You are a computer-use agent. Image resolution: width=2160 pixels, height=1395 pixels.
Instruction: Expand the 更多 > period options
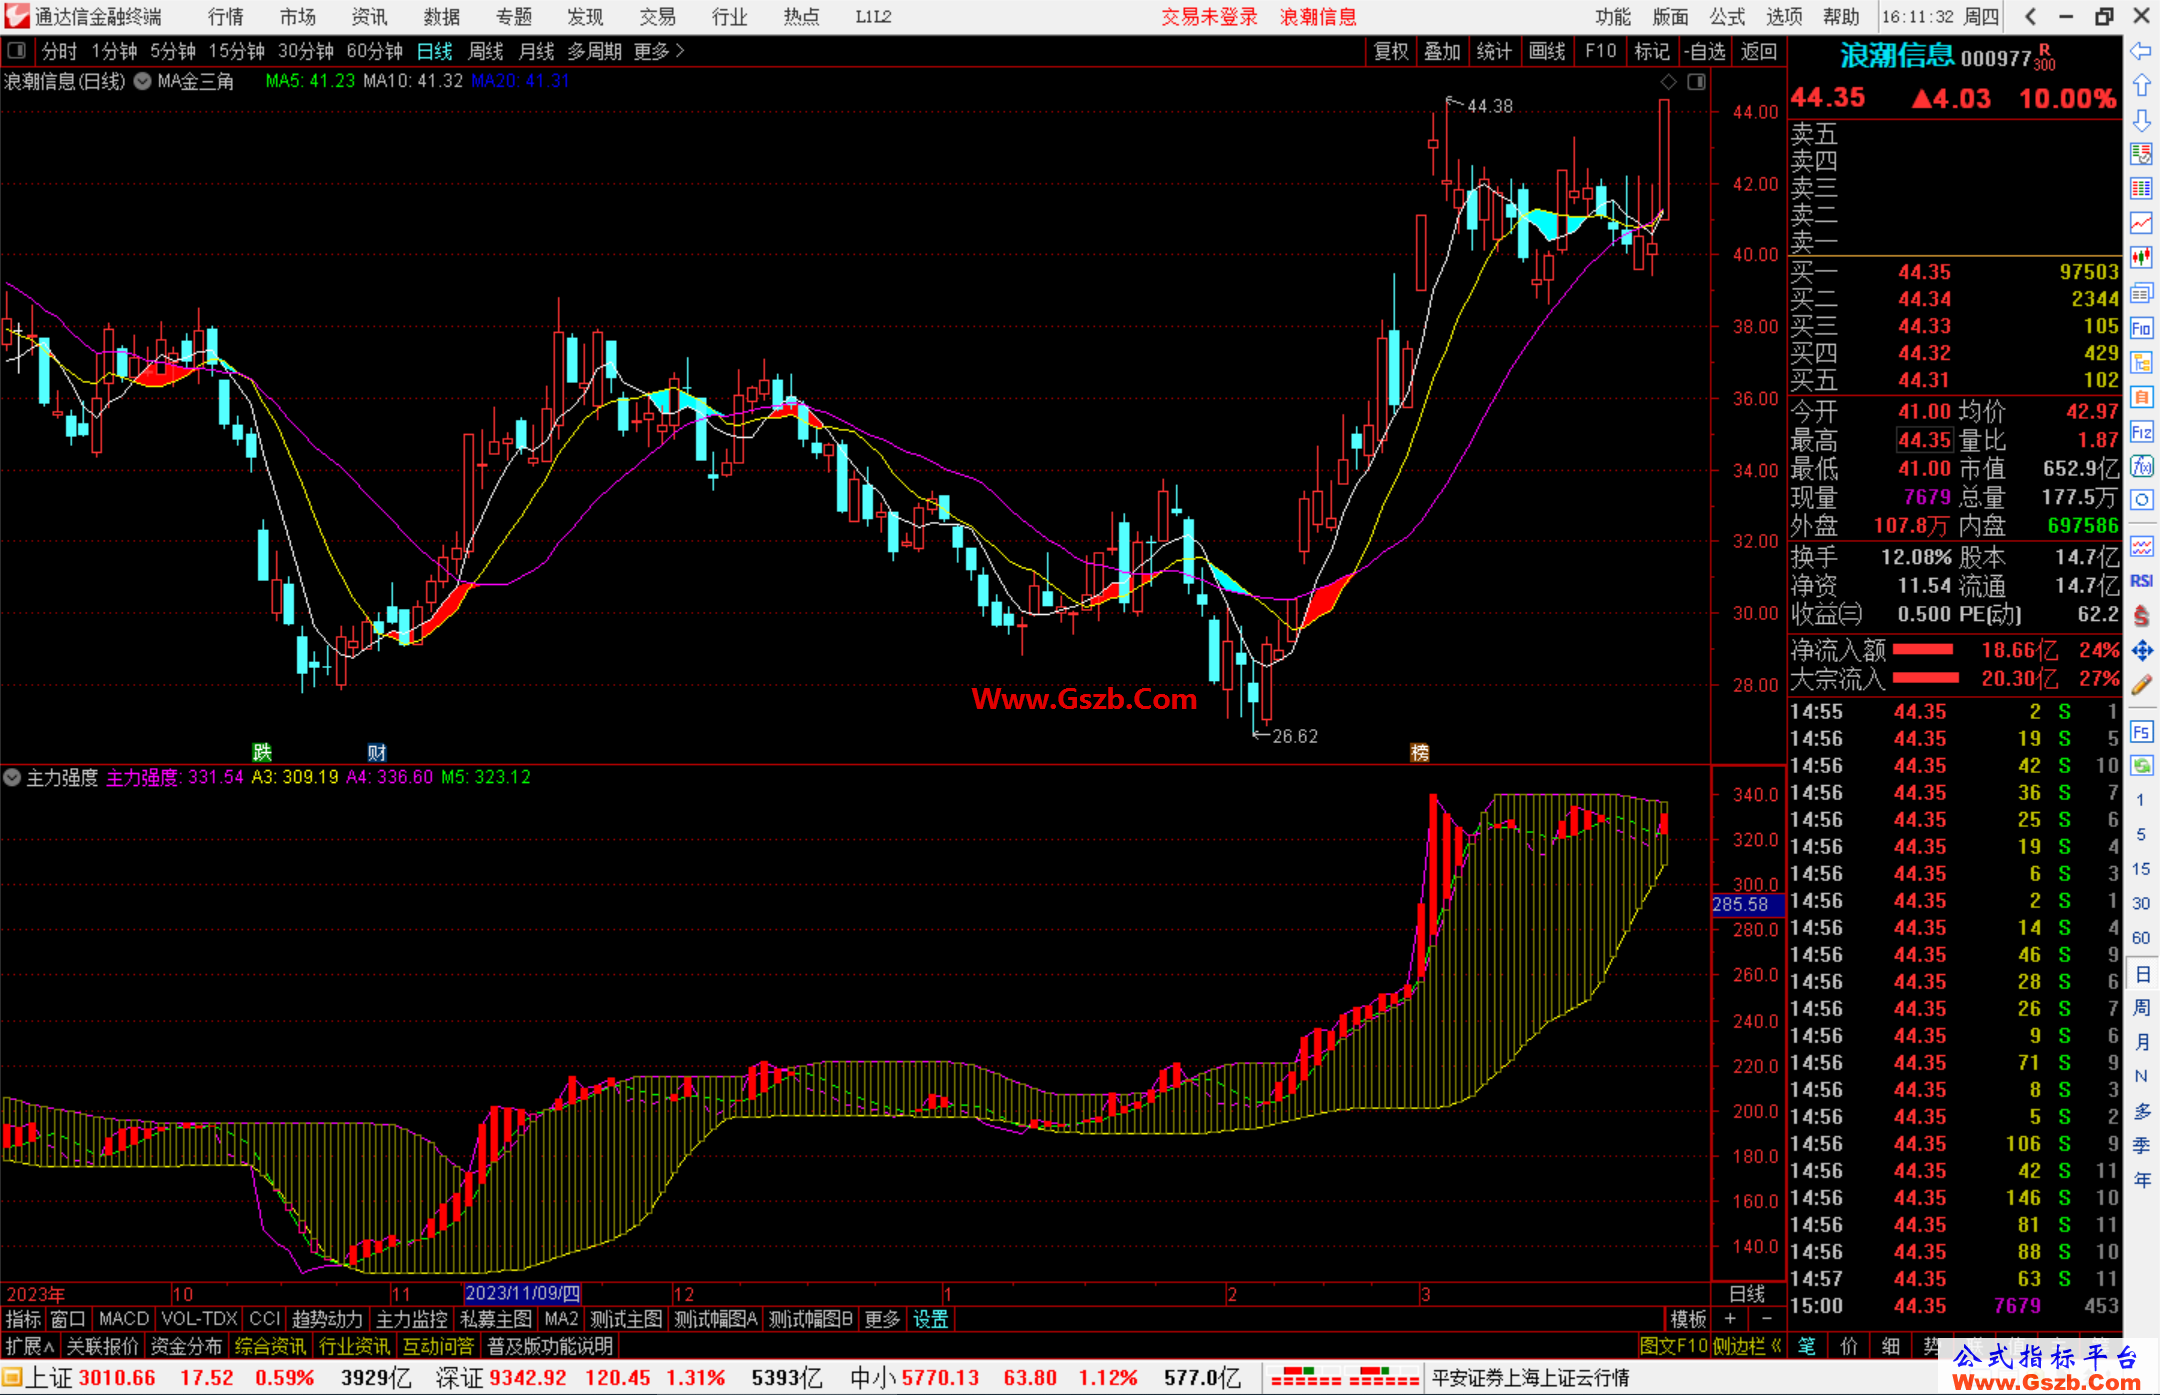click(659, 51)
